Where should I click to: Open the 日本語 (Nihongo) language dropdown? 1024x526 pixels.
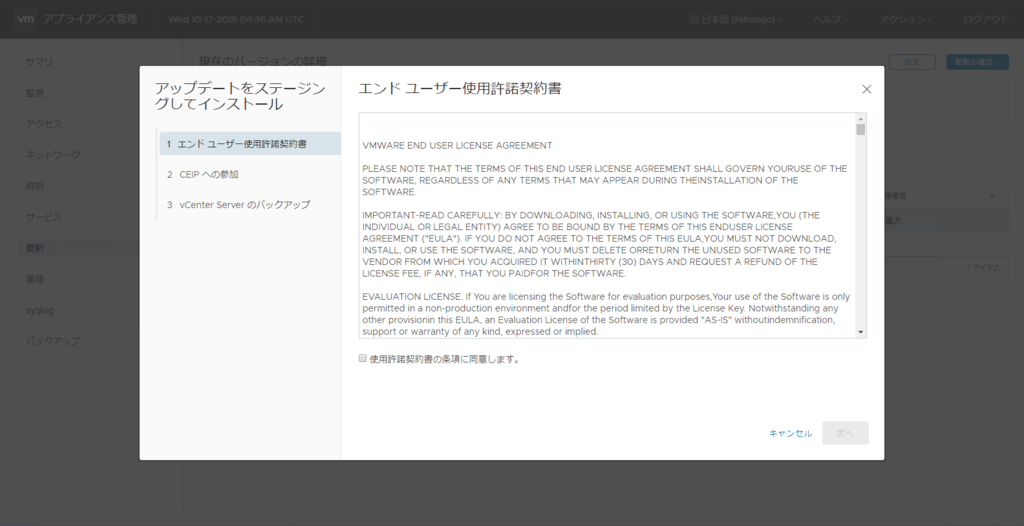tap(735, 20)
